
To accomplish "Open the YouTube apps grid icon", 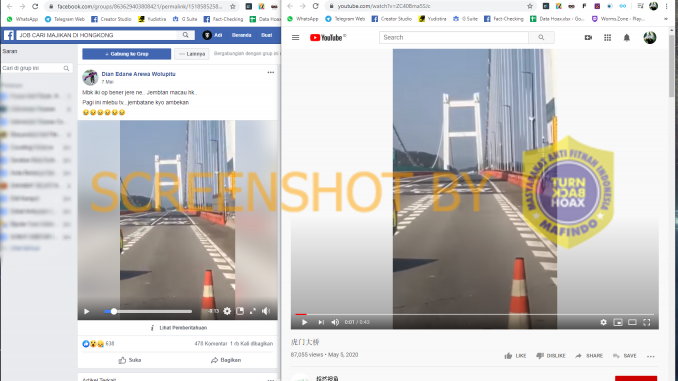I will point(608,38).
